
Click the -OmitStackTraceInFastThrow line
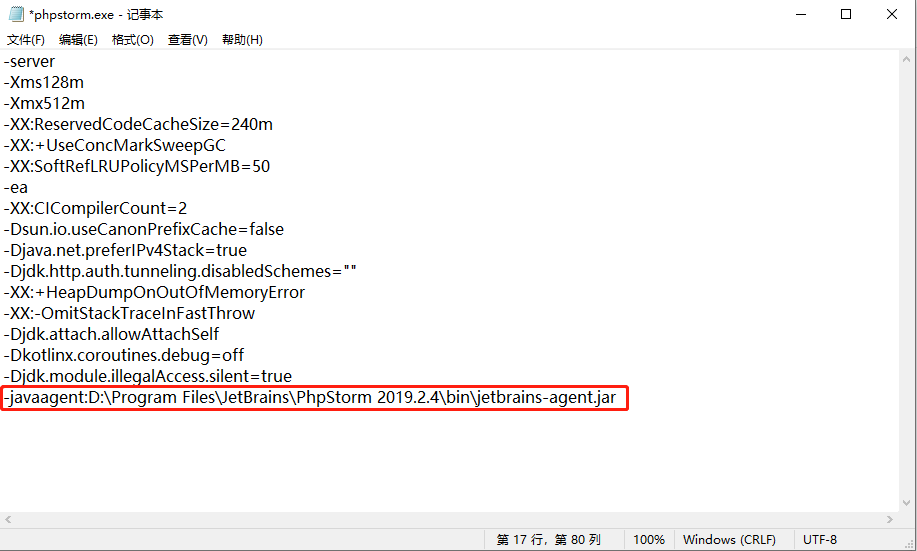(x=129, y=314)
